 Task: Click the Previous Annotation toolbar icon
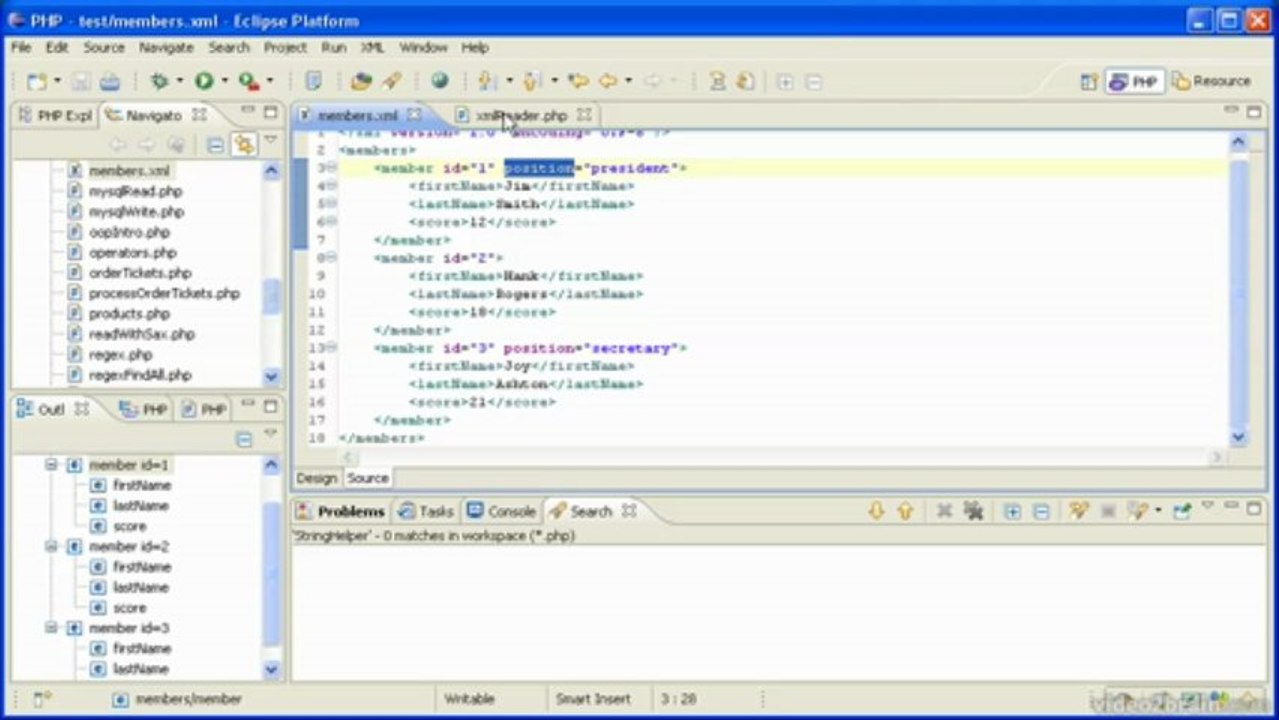click(532, 81)
